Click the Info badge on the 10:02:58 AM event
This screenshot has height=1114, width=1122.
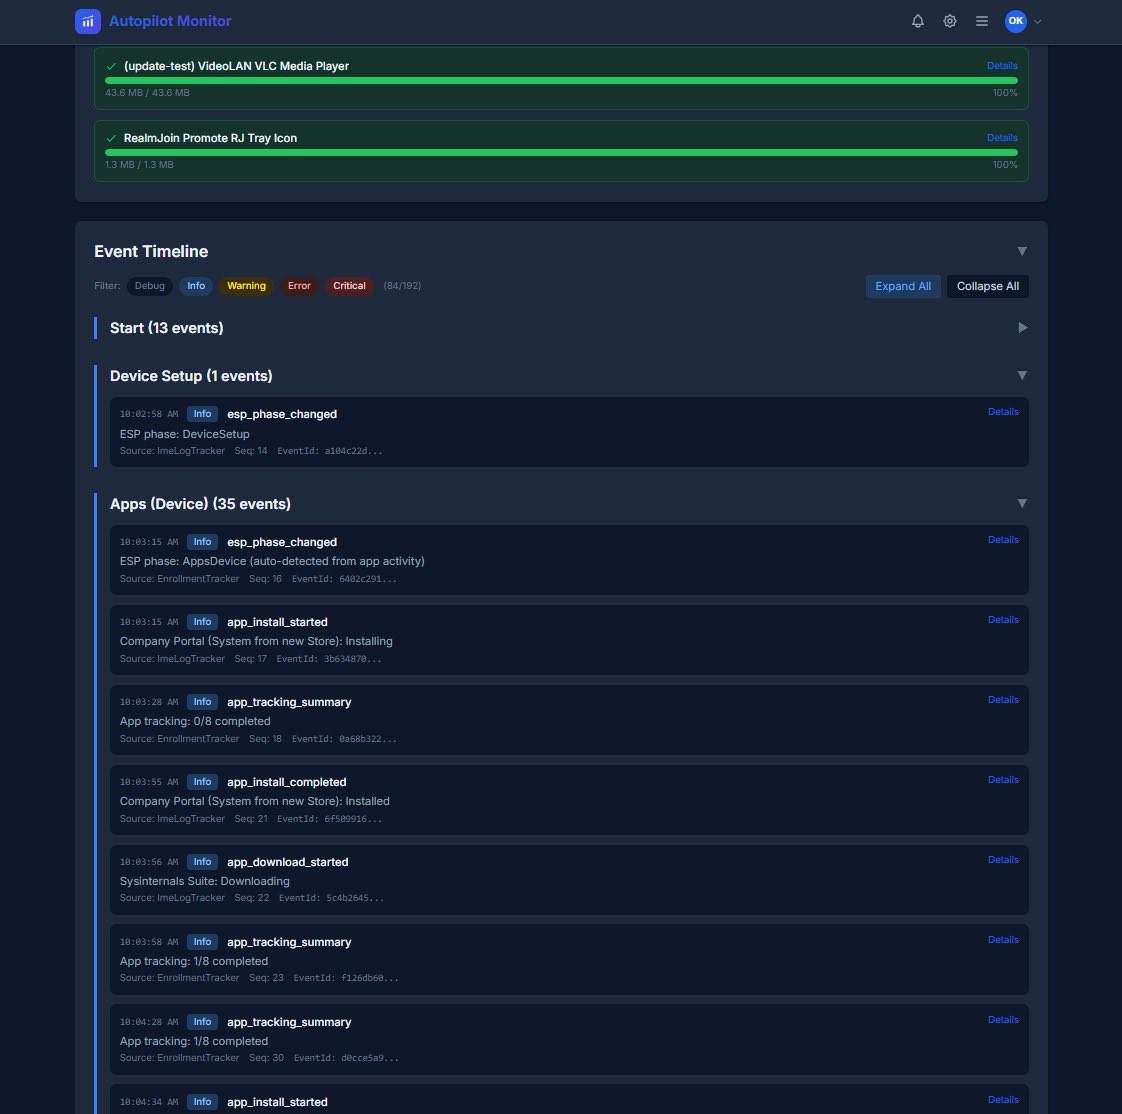click(x=202, y=414)
